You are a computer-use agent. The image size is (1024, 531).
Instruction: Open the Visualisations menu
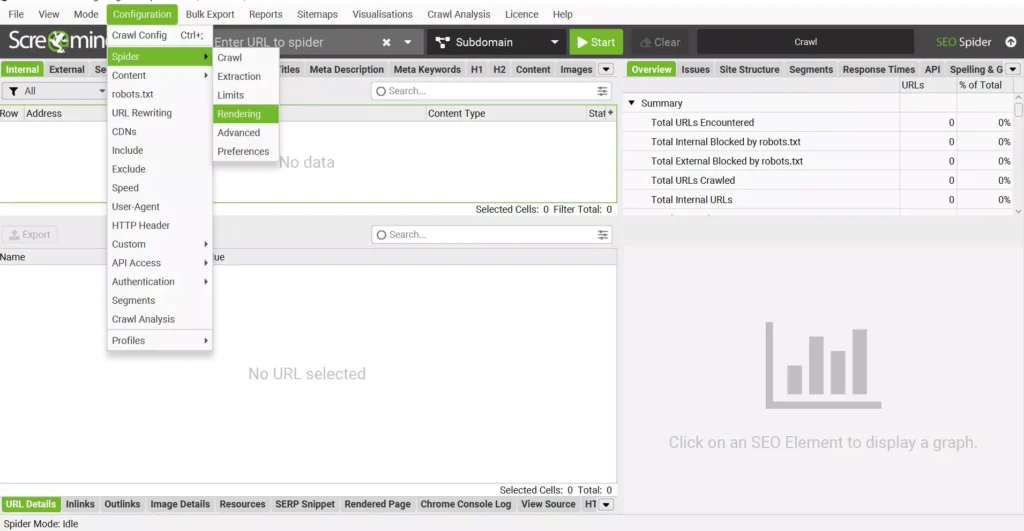(x=382, y=14)
